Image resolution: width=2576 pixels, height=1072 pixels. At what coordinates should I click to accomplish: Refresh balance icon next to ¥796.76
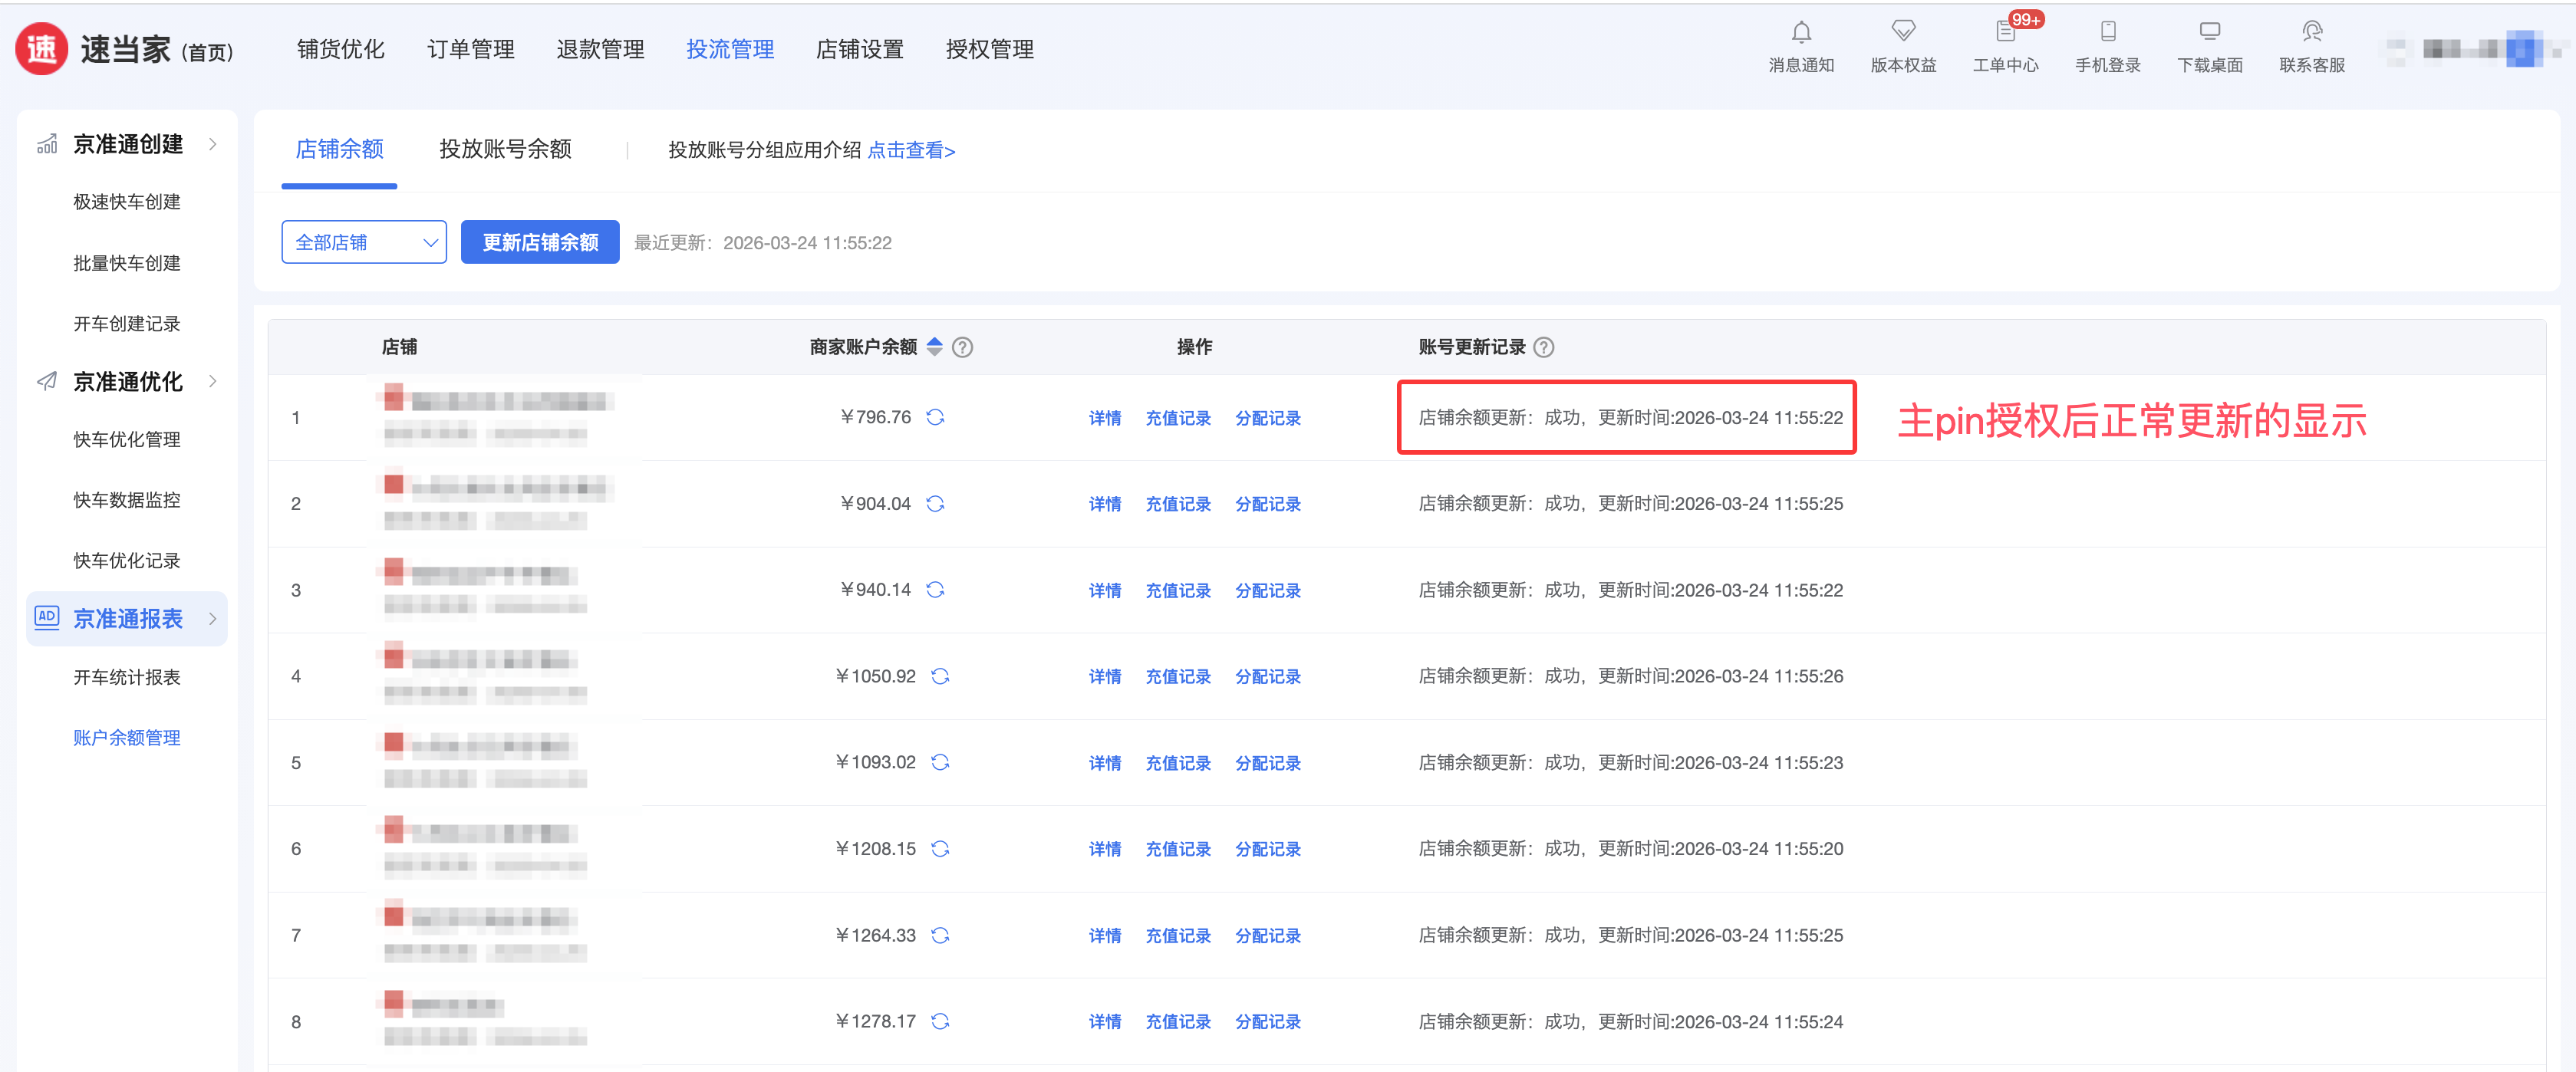pos(935,418)
